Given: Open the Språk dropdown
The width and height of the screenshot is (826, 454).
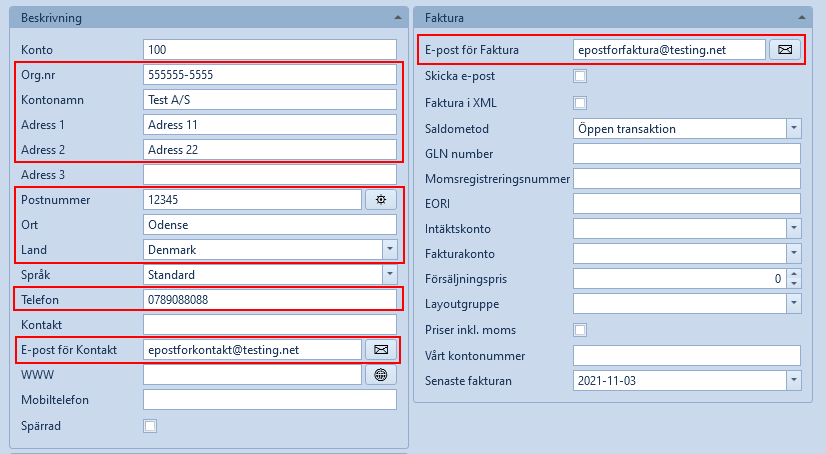Looking at the screenshot, I should [389, 274].
